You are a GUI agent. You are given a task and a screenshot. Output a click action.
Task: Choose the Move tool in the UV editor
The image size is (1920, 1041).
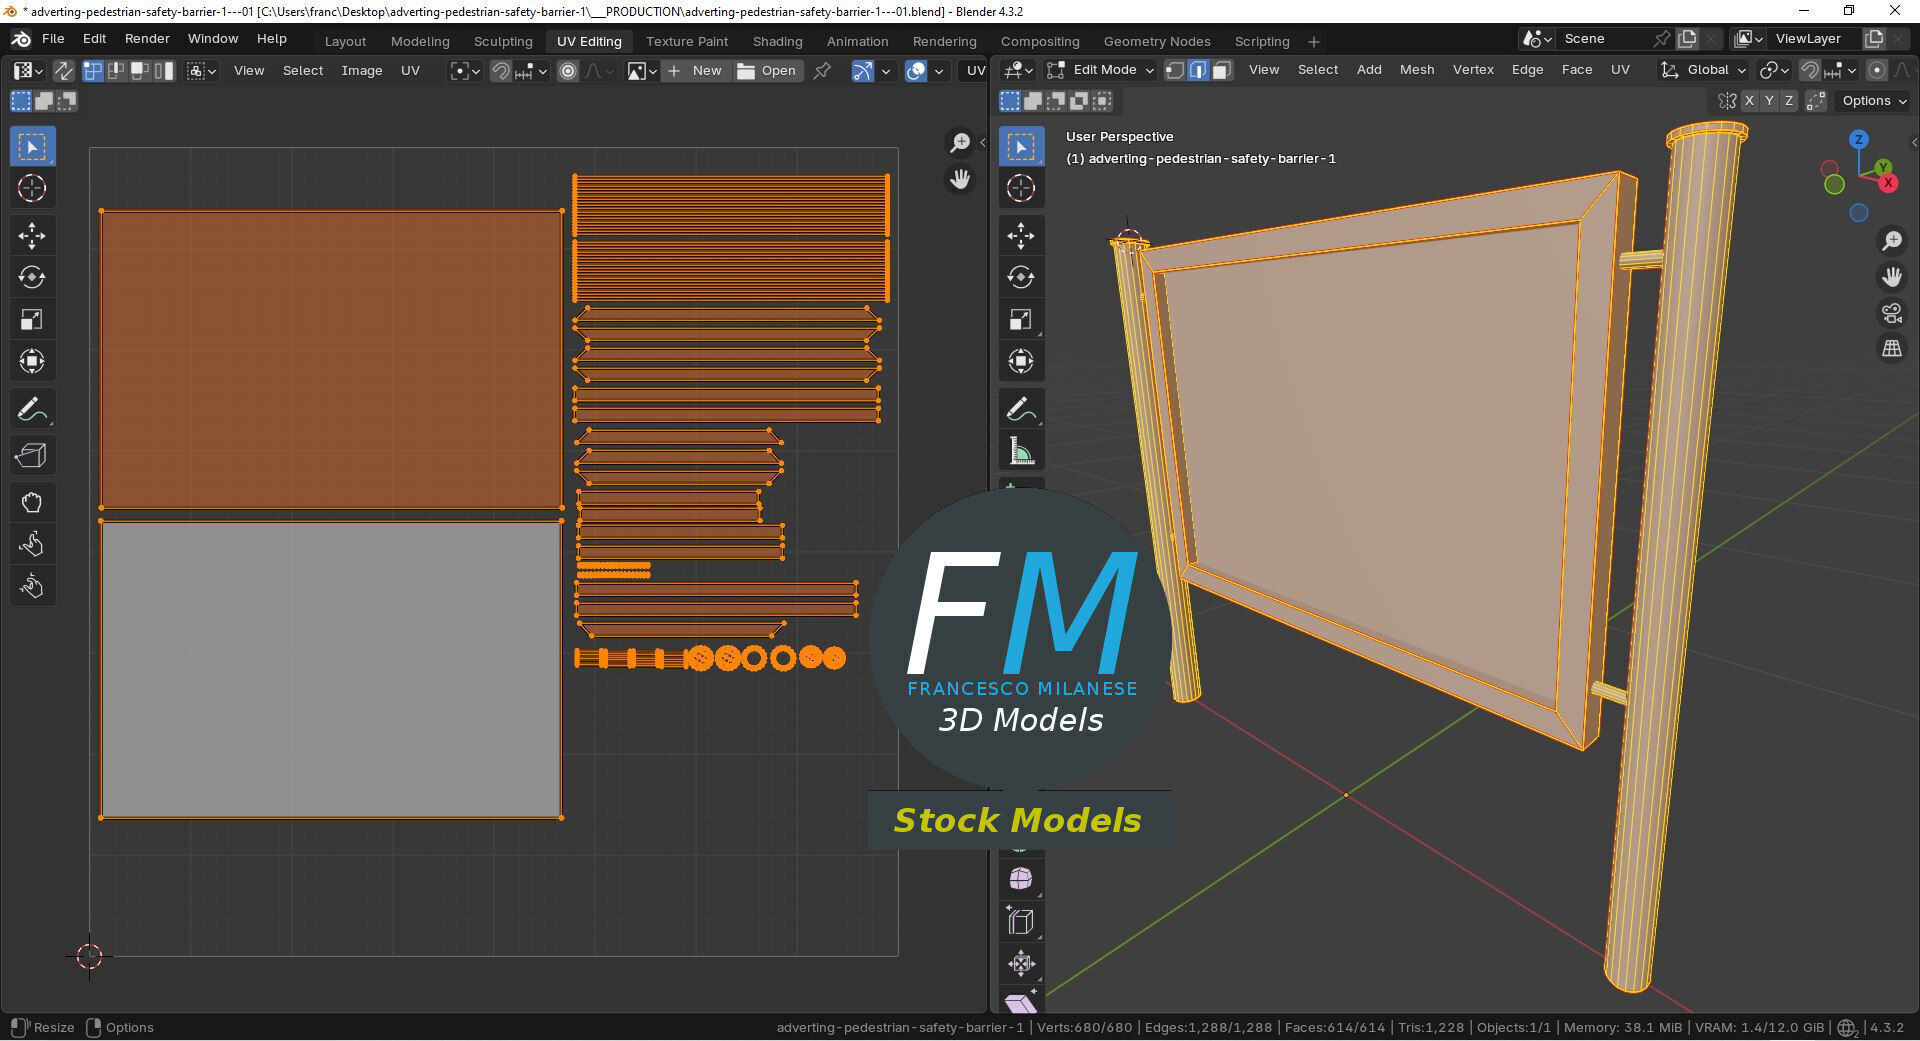32,235
